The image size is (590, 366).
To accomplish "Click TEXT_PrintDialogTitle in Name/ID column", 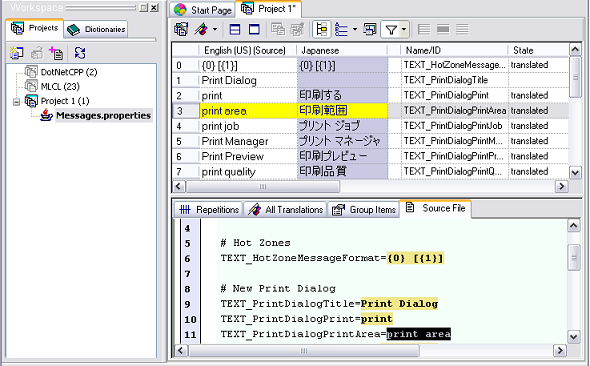I will click(455, 80).
